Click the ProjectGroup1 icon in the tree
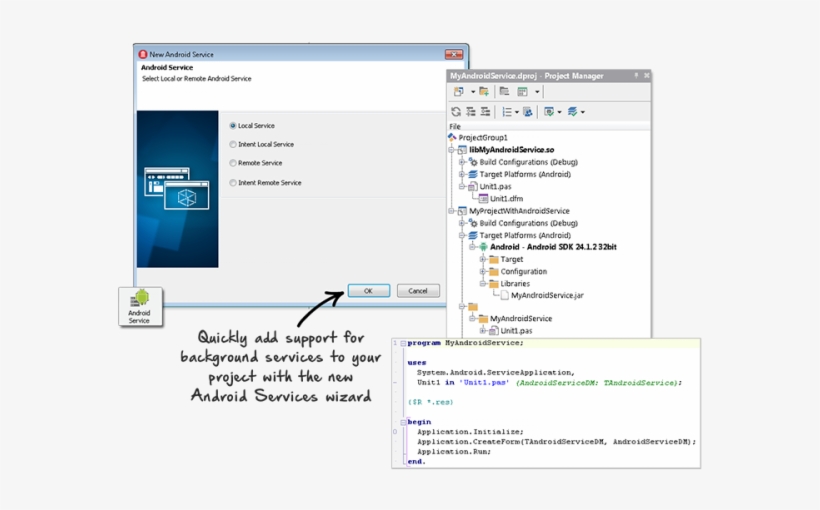 pos(452,137)
